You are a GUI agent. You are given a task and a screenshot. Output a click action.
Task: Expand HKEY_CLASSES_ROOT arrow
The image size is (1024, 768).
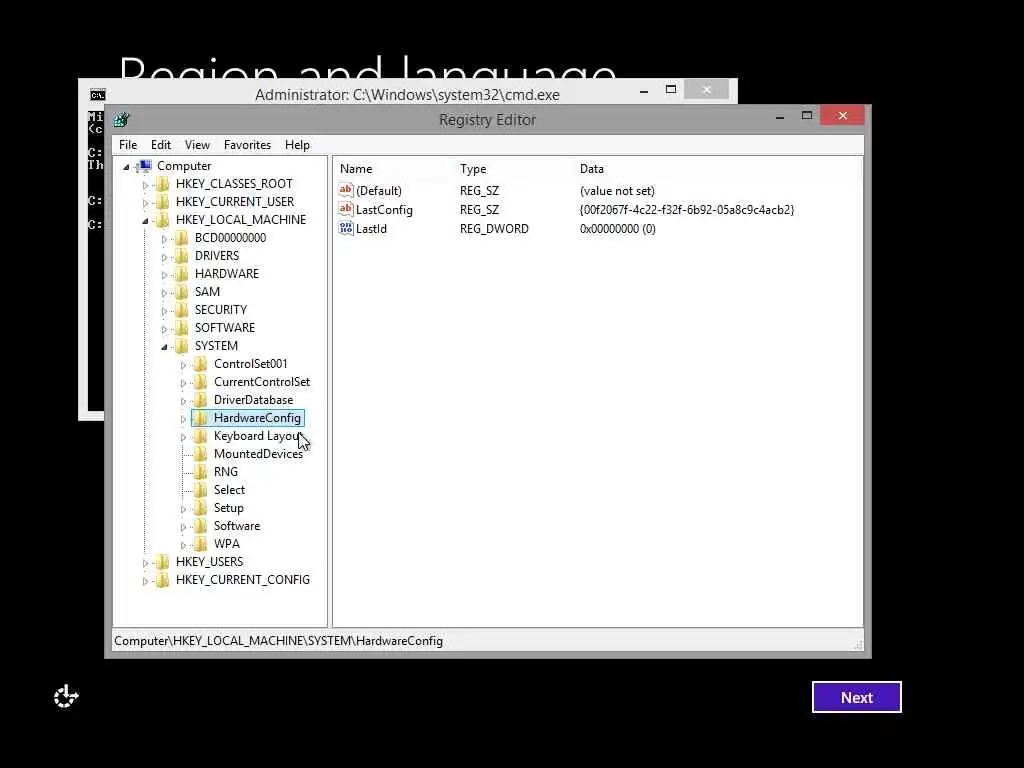[145, 185]
